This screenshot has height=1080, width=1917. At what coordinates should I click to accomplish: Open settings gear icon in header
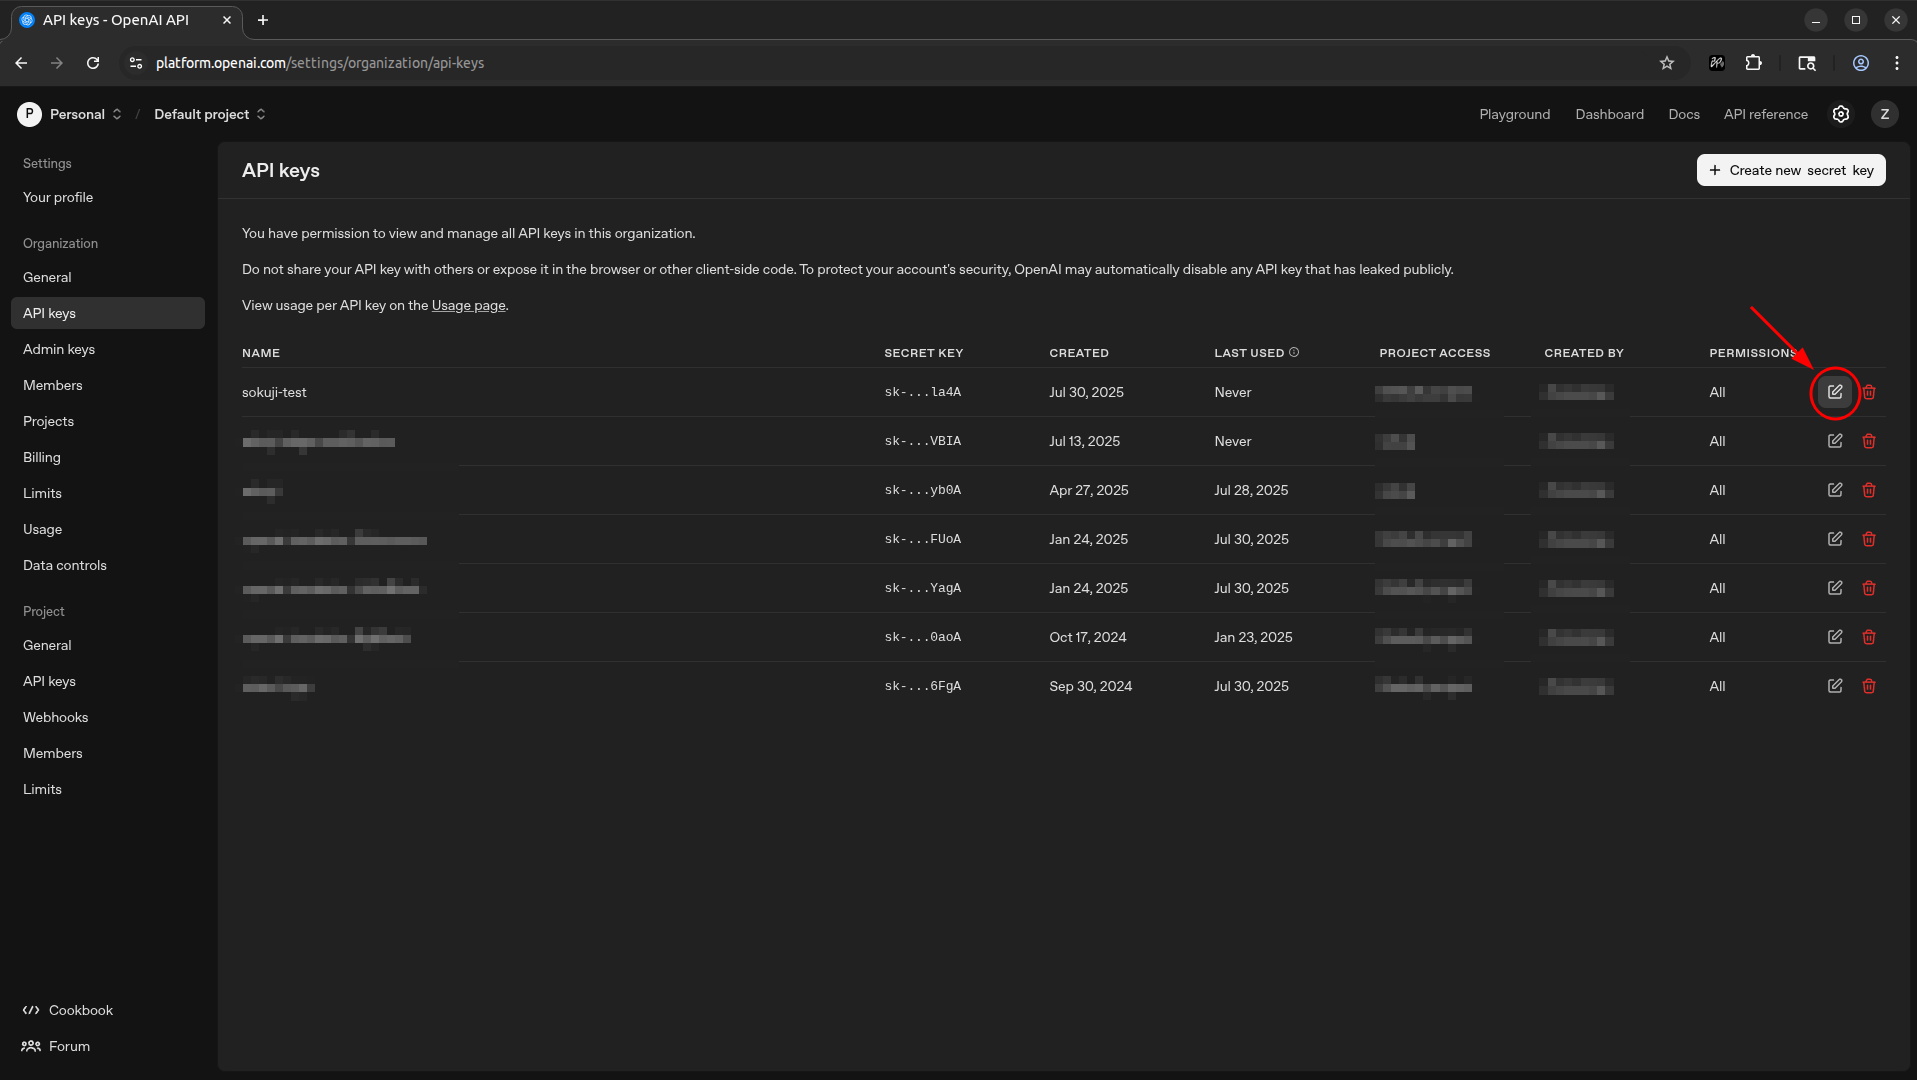click(x=1840, y=114)
